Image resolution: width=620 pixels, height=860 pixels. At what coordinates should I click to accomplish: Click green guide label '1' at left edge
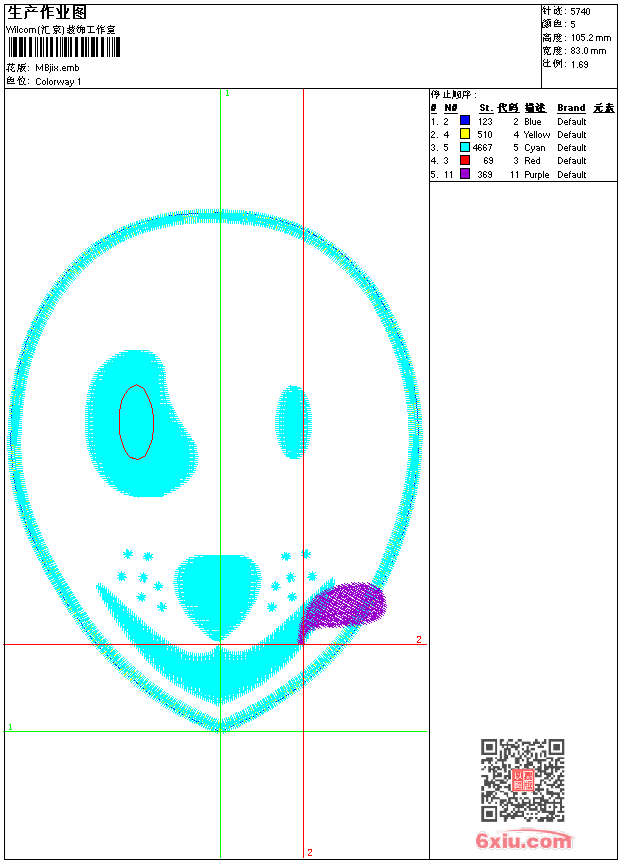10,727
